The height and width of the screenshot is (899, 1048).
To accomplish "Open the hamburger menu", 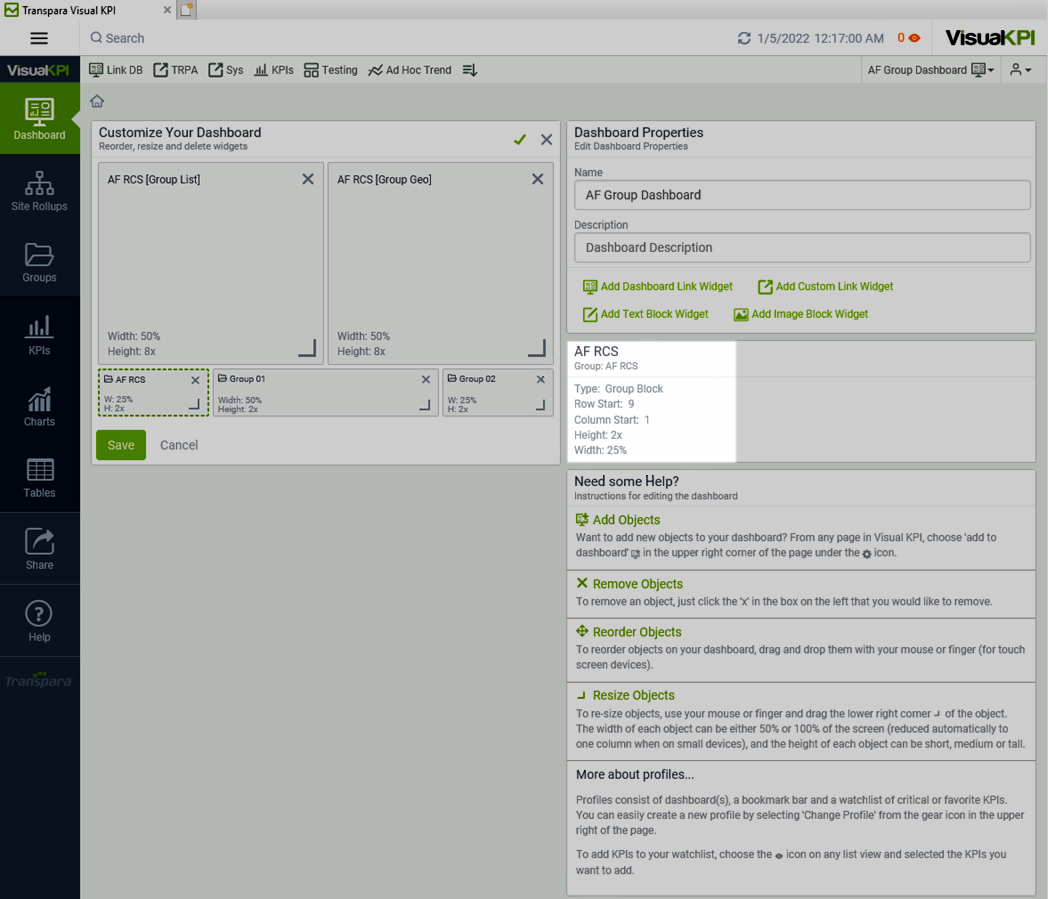I will (x=39, y=38).
